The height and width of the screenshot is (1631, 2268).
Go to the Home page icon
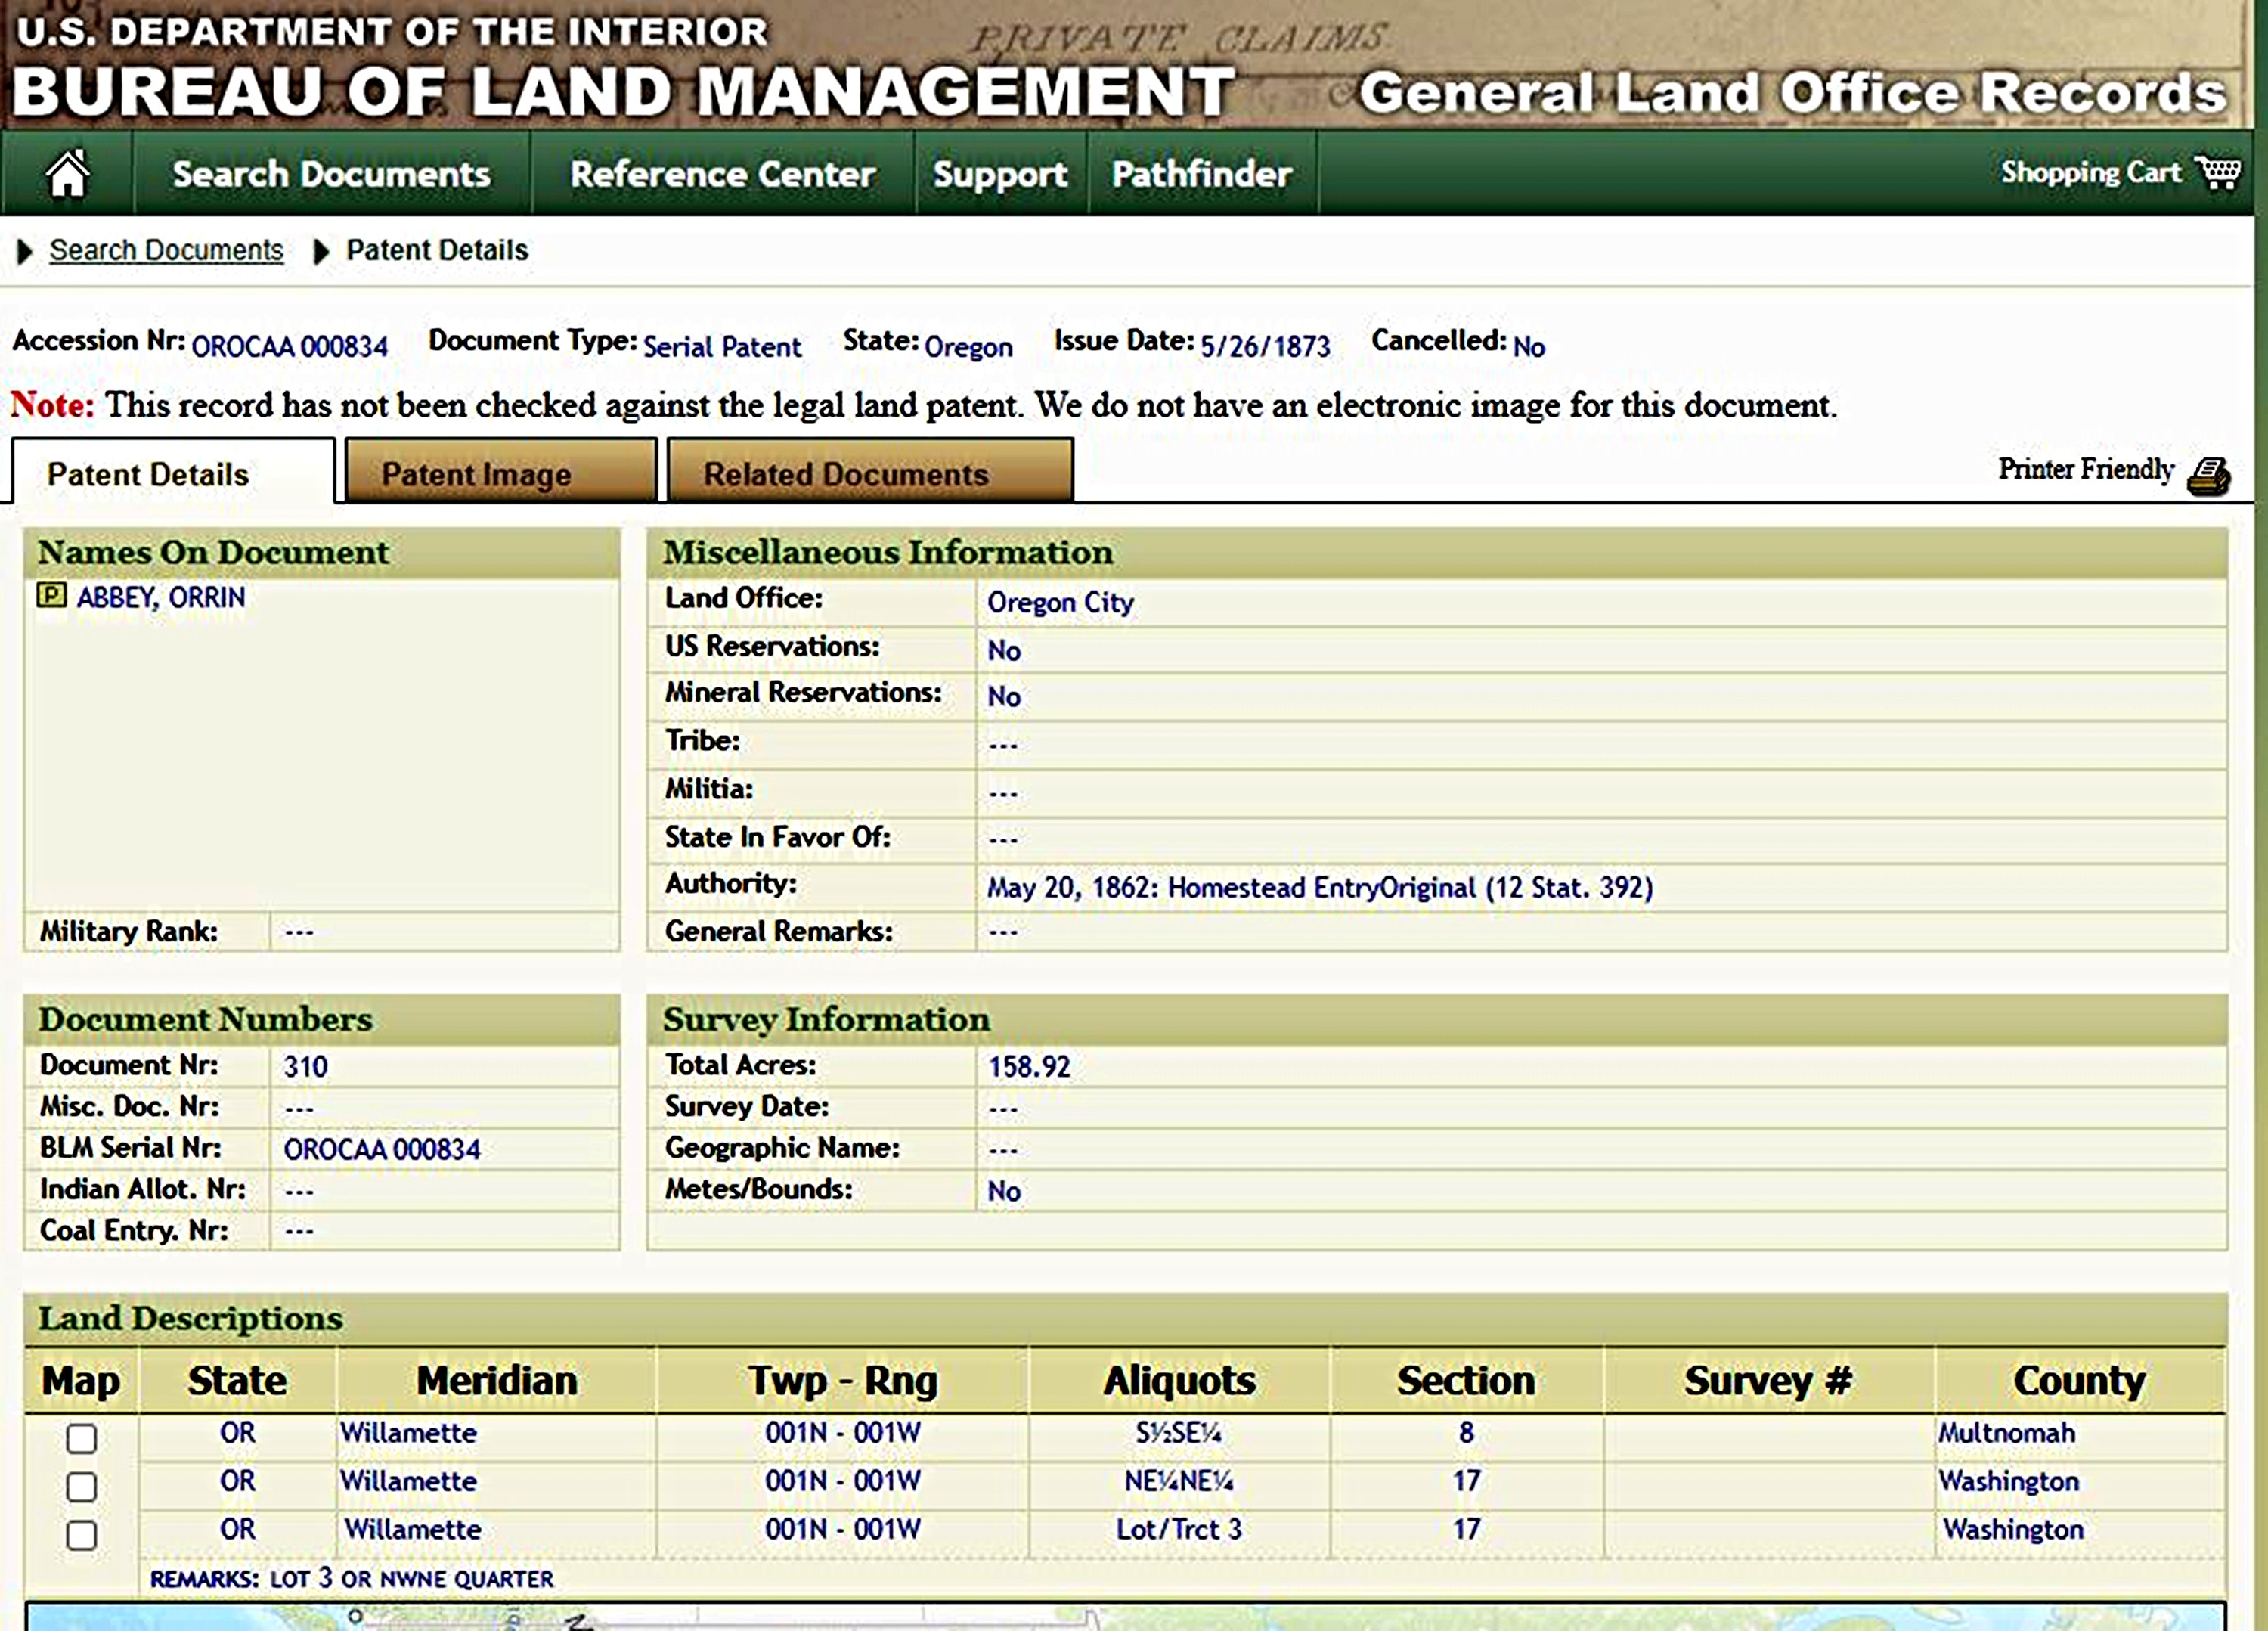click(x=67, y=174)
